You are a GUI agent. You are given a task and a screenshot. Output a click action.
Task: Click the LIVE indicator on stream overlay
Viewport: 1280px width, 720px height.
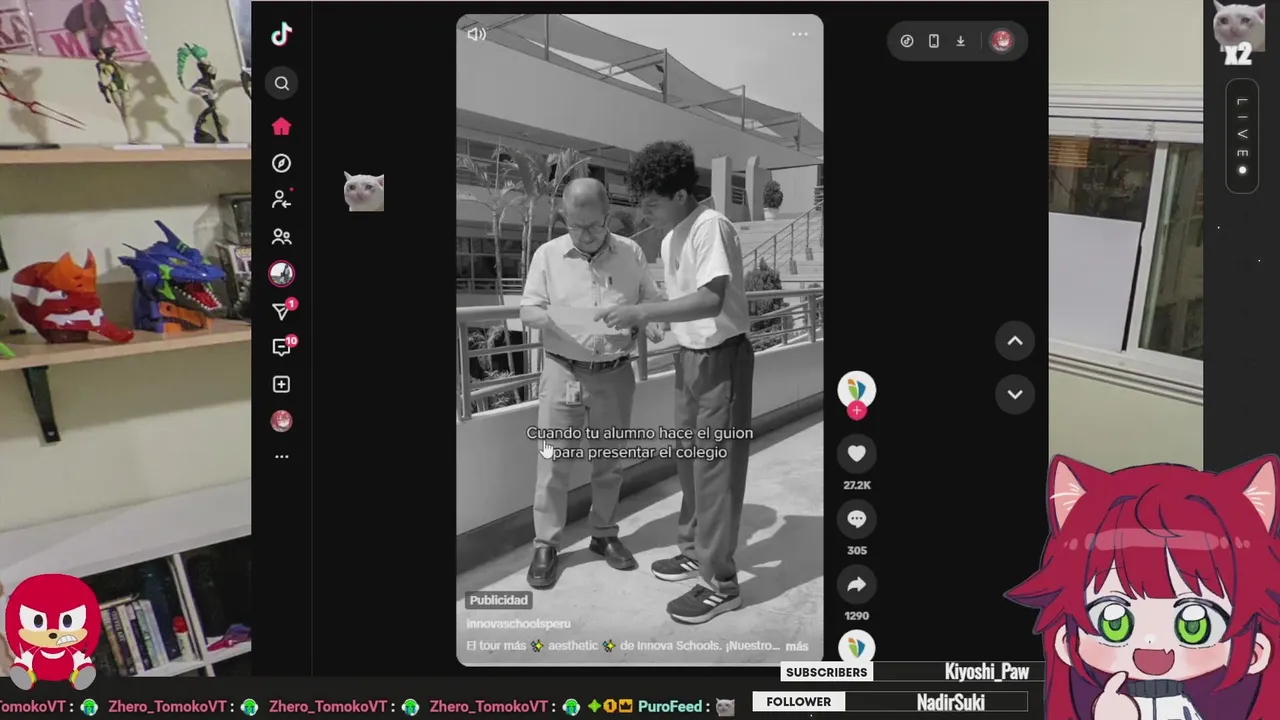(1242, 136)
